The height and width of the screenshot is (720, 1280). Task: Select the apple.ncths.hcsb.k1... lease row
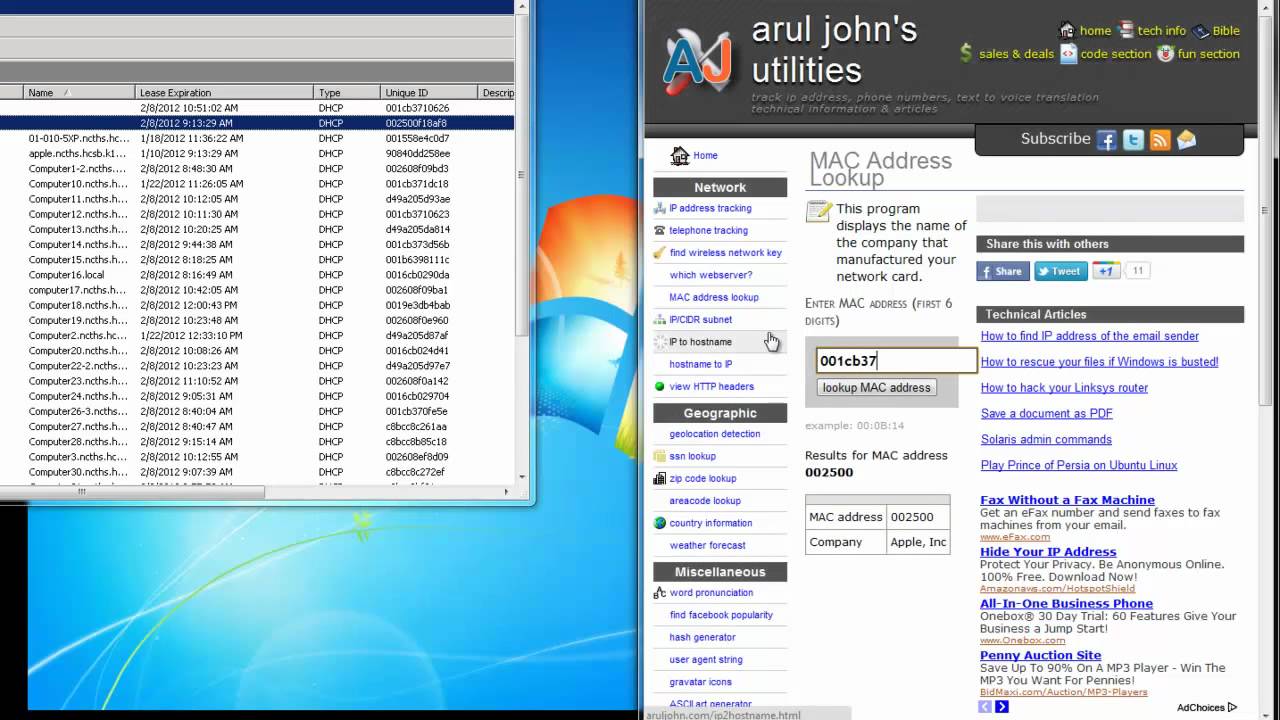pos(257,154)
